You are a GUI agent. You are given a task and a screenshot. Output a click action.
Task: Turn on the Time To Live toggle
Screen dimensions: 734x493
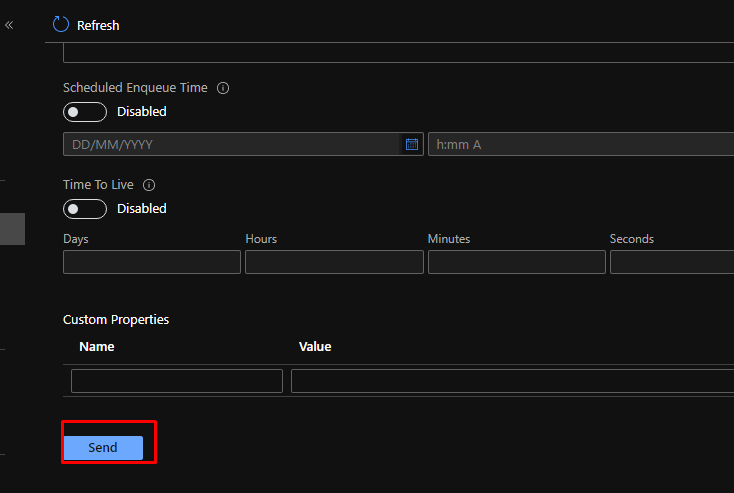click(85, 209)
